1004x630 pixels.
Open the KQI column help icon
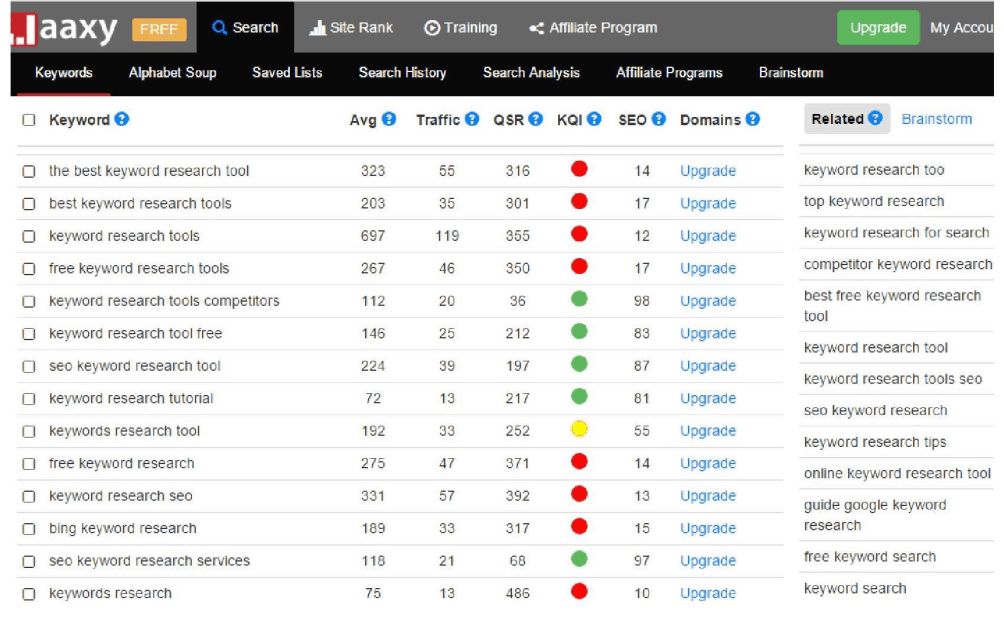click(x=594, y=119)
